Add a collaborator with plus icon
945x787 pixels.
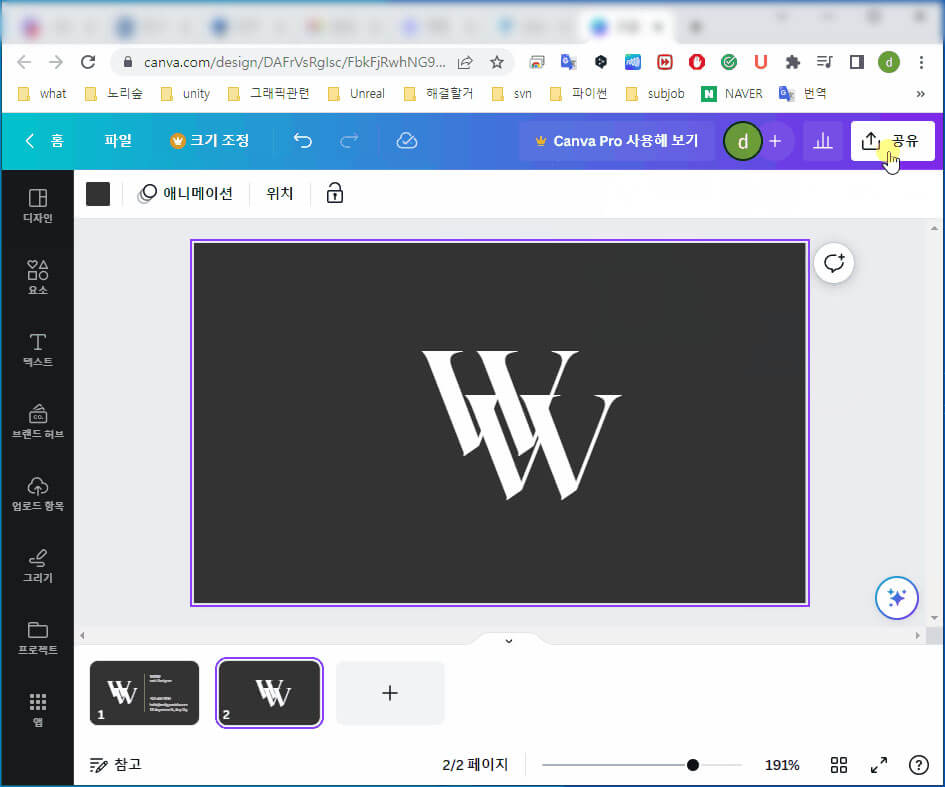(x=776, y=141)
